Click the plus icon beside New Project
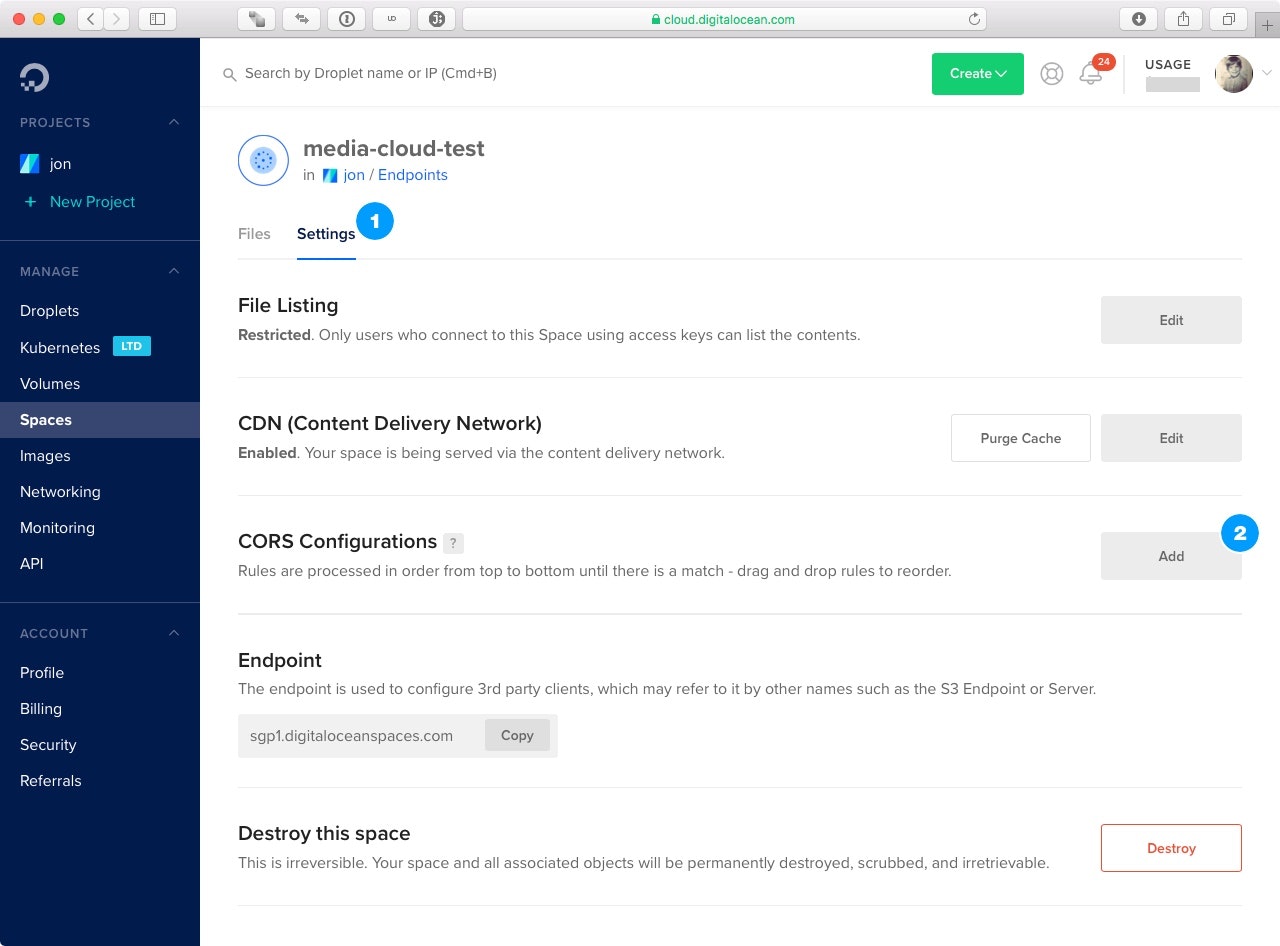The width and height of the screenshot is (1280, 946). (x=29, y=201)
